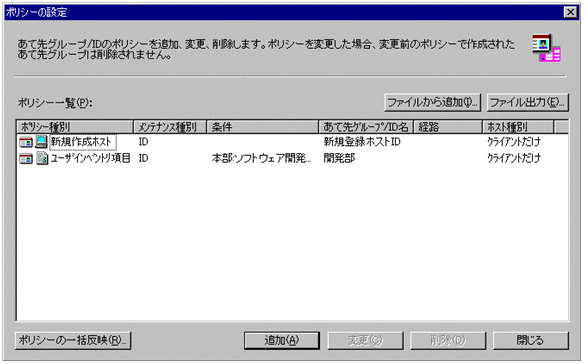Sort by 経路 column header
Image resolution: width=585 pixels, height=364 pixels.
(448, 127)
